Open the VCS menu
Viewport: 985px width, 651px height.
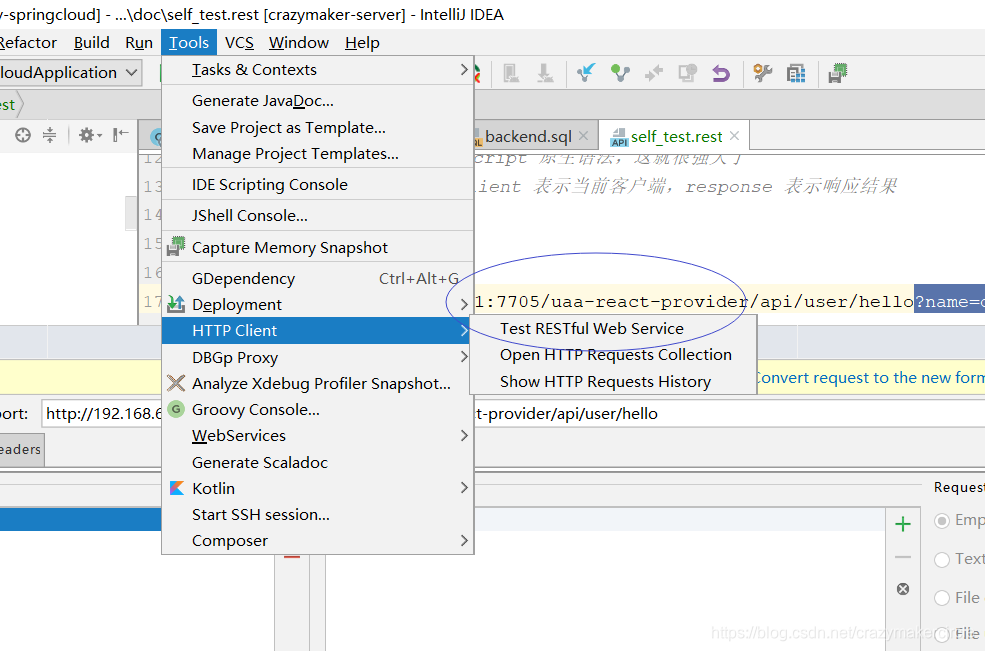point(239,43)
